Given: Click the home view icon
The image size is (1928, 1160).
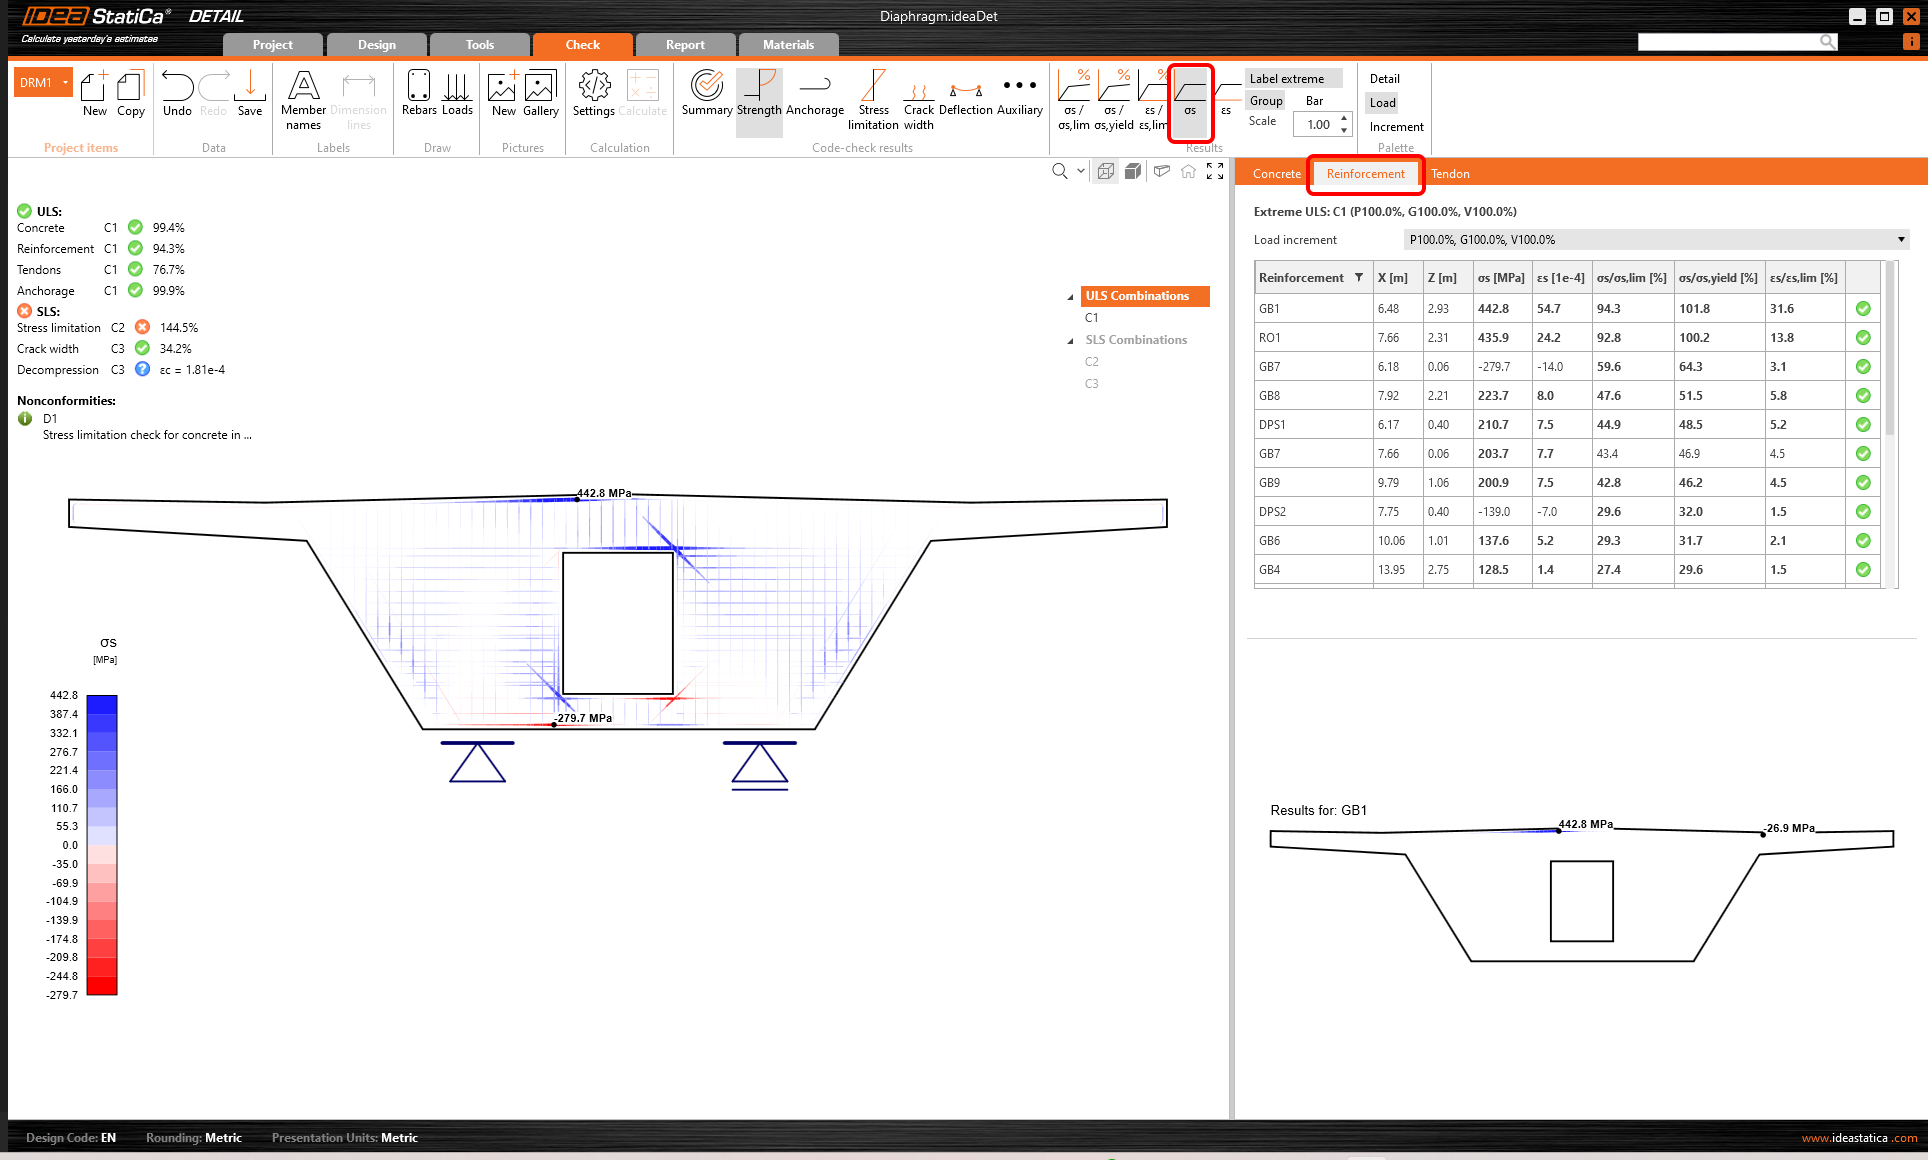Looking at the screenshot, I should [x=1188, y=172].
